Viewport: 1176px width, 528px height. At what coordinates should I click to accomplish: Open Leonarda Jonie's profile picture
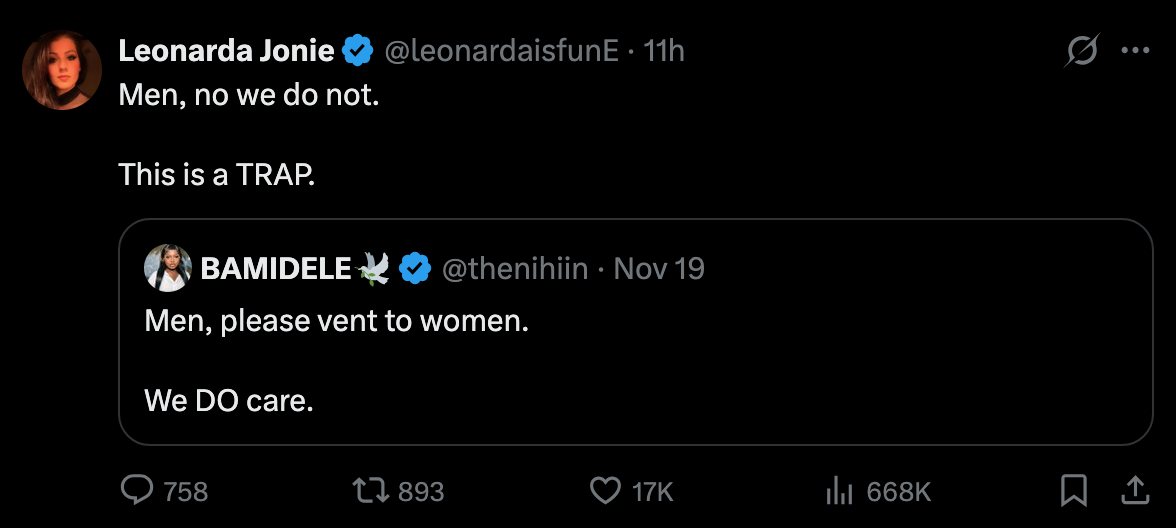pos(62,70)
